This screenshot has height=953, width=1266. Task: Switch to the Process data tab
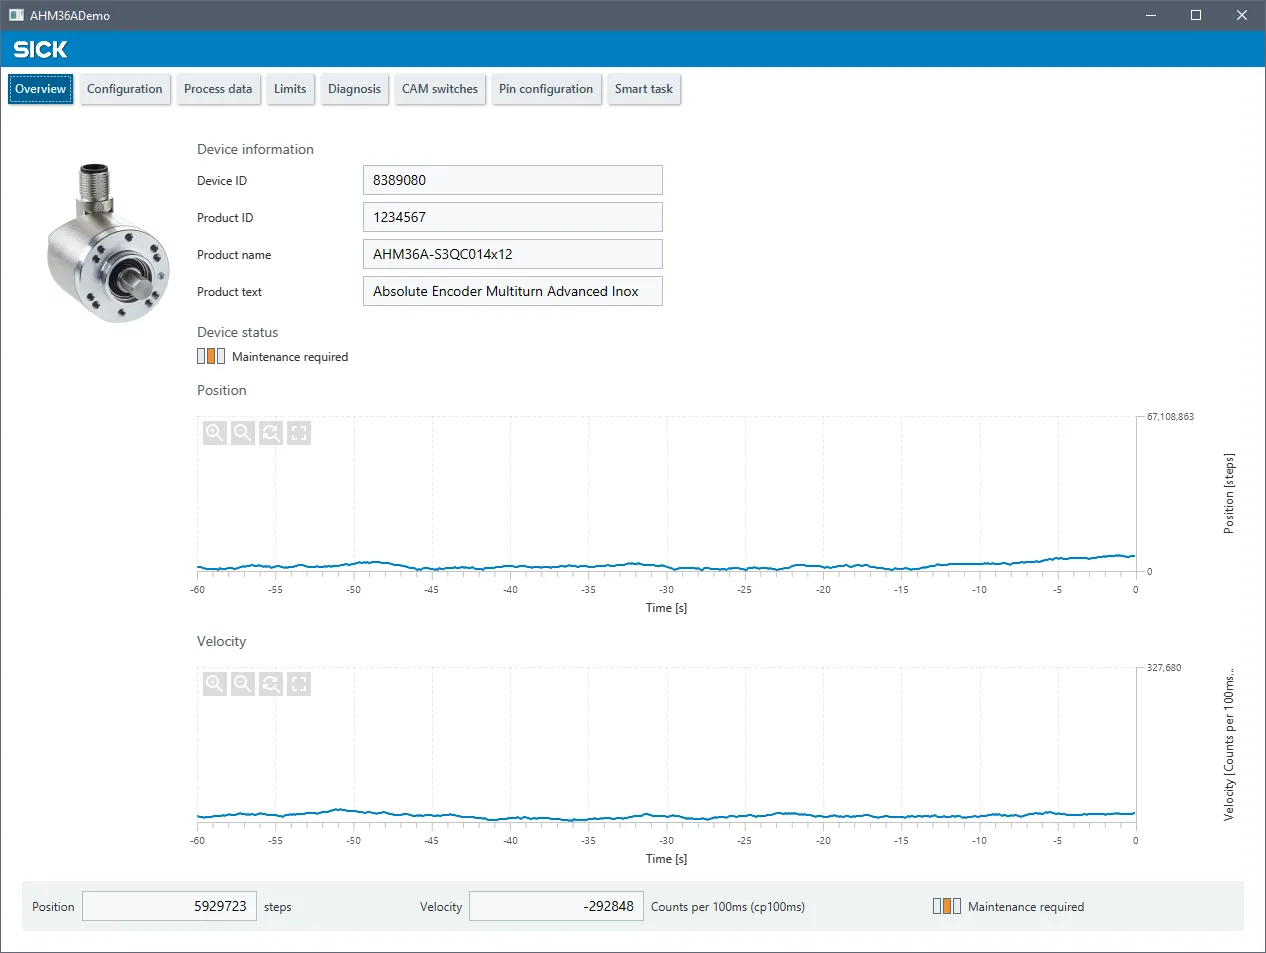pyautogui.click(x=218, y=89)
